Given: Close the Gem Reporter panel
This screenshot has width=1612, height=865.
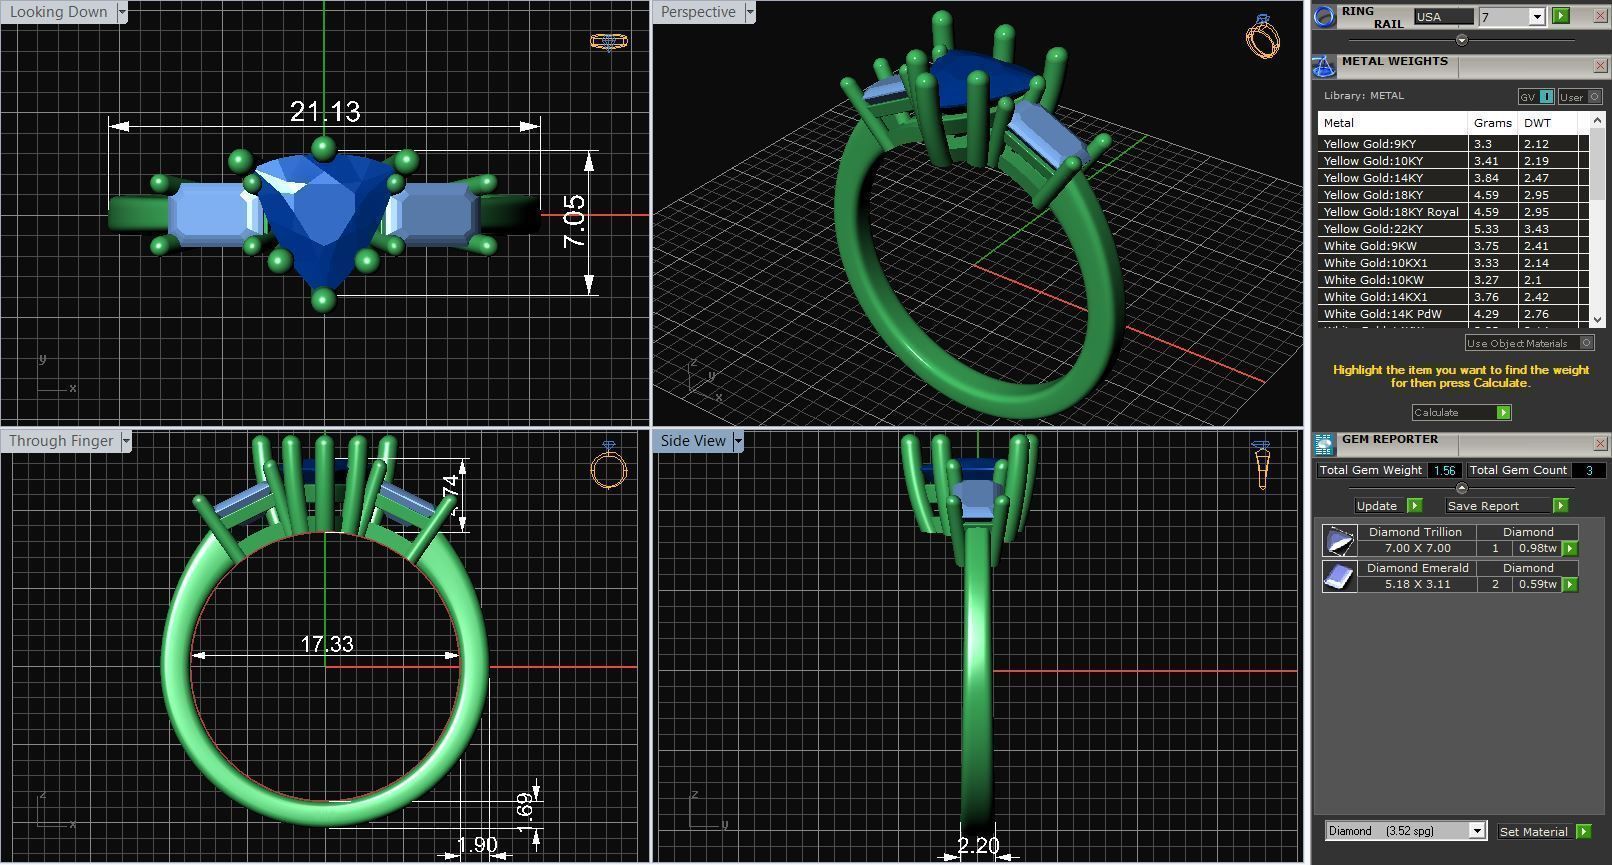Looking at the screenshot, I should coord(1600,444).
